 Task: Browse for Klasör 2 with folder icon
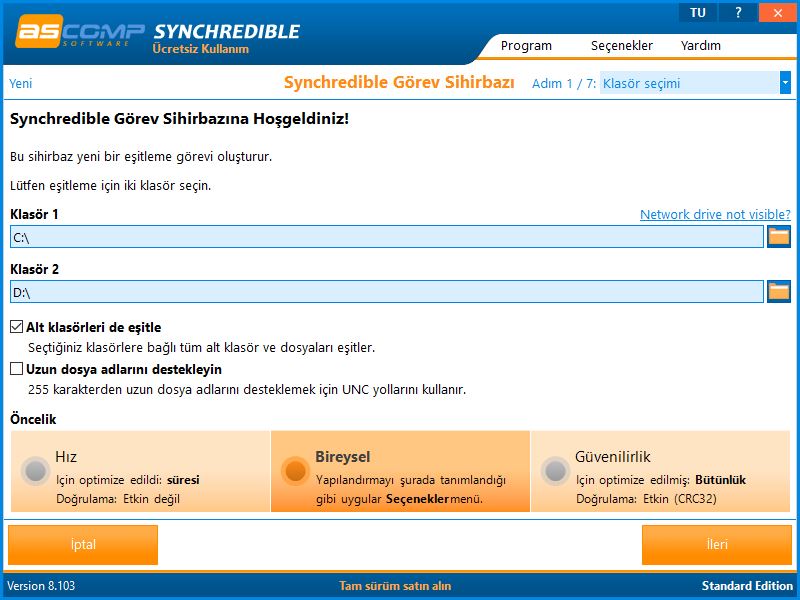(779, 292)
